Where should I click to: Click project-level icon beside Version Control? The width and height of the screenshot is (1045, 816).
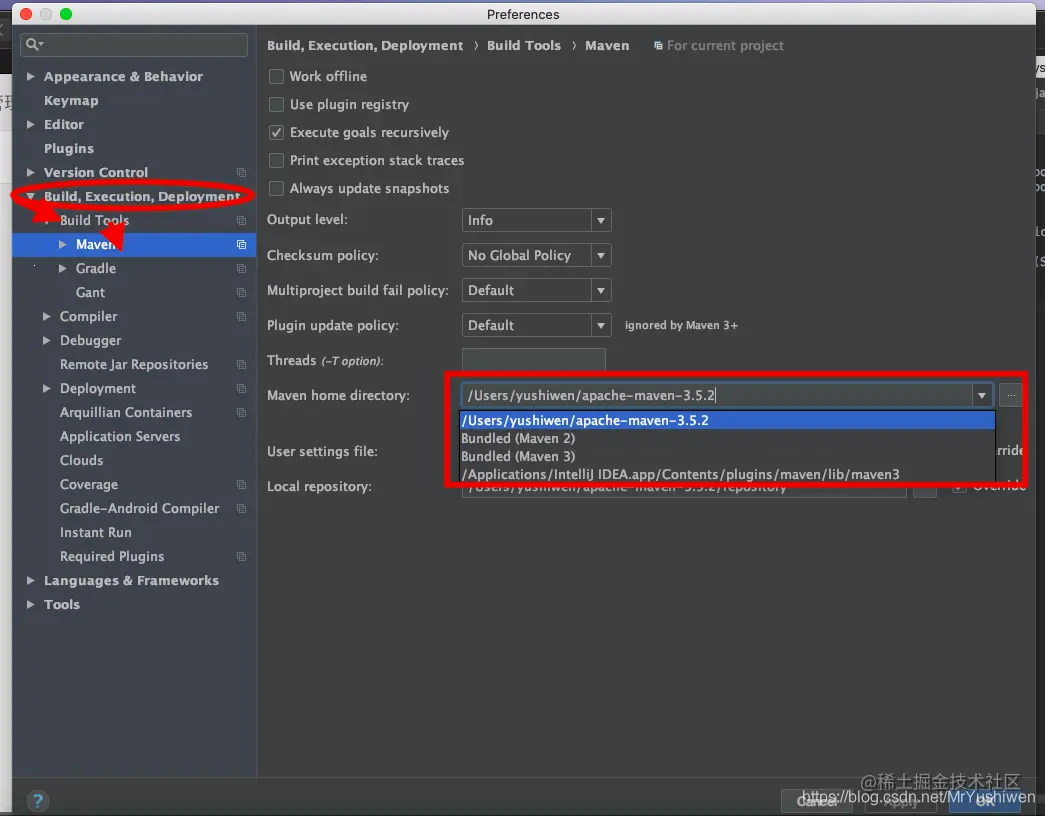241,173
